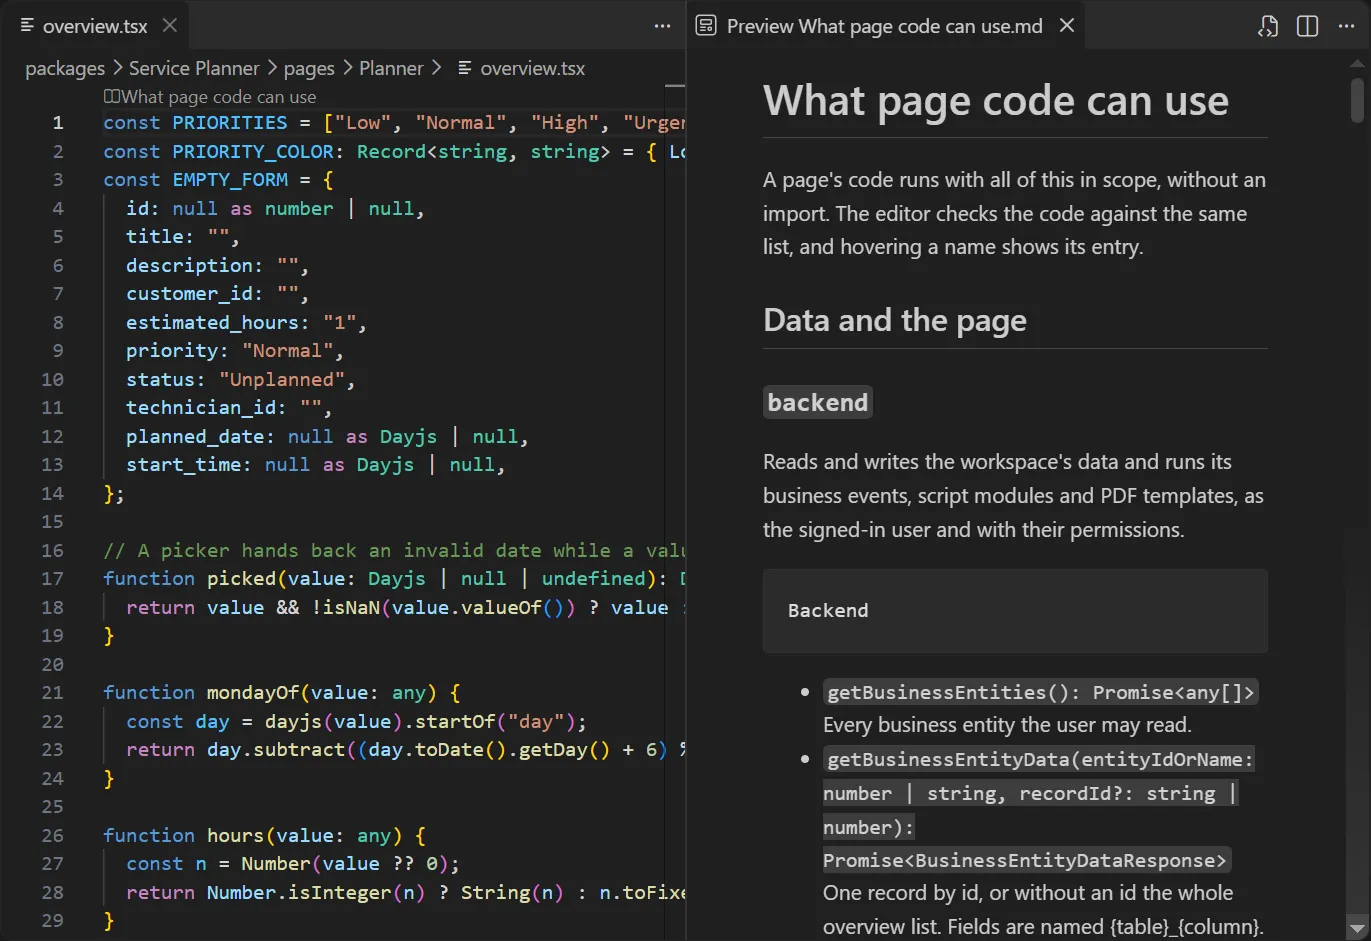Click 'isInteger' on line 28
The width and height of the screenshot is (1371, 941).
click(x=340, y=893)
